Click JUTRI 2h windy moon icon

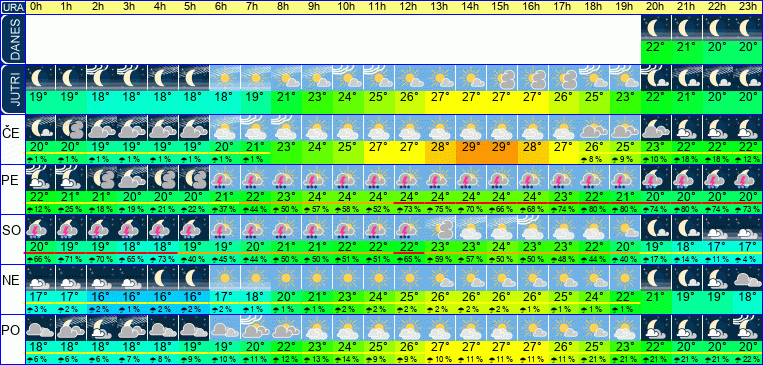[102, 78]
